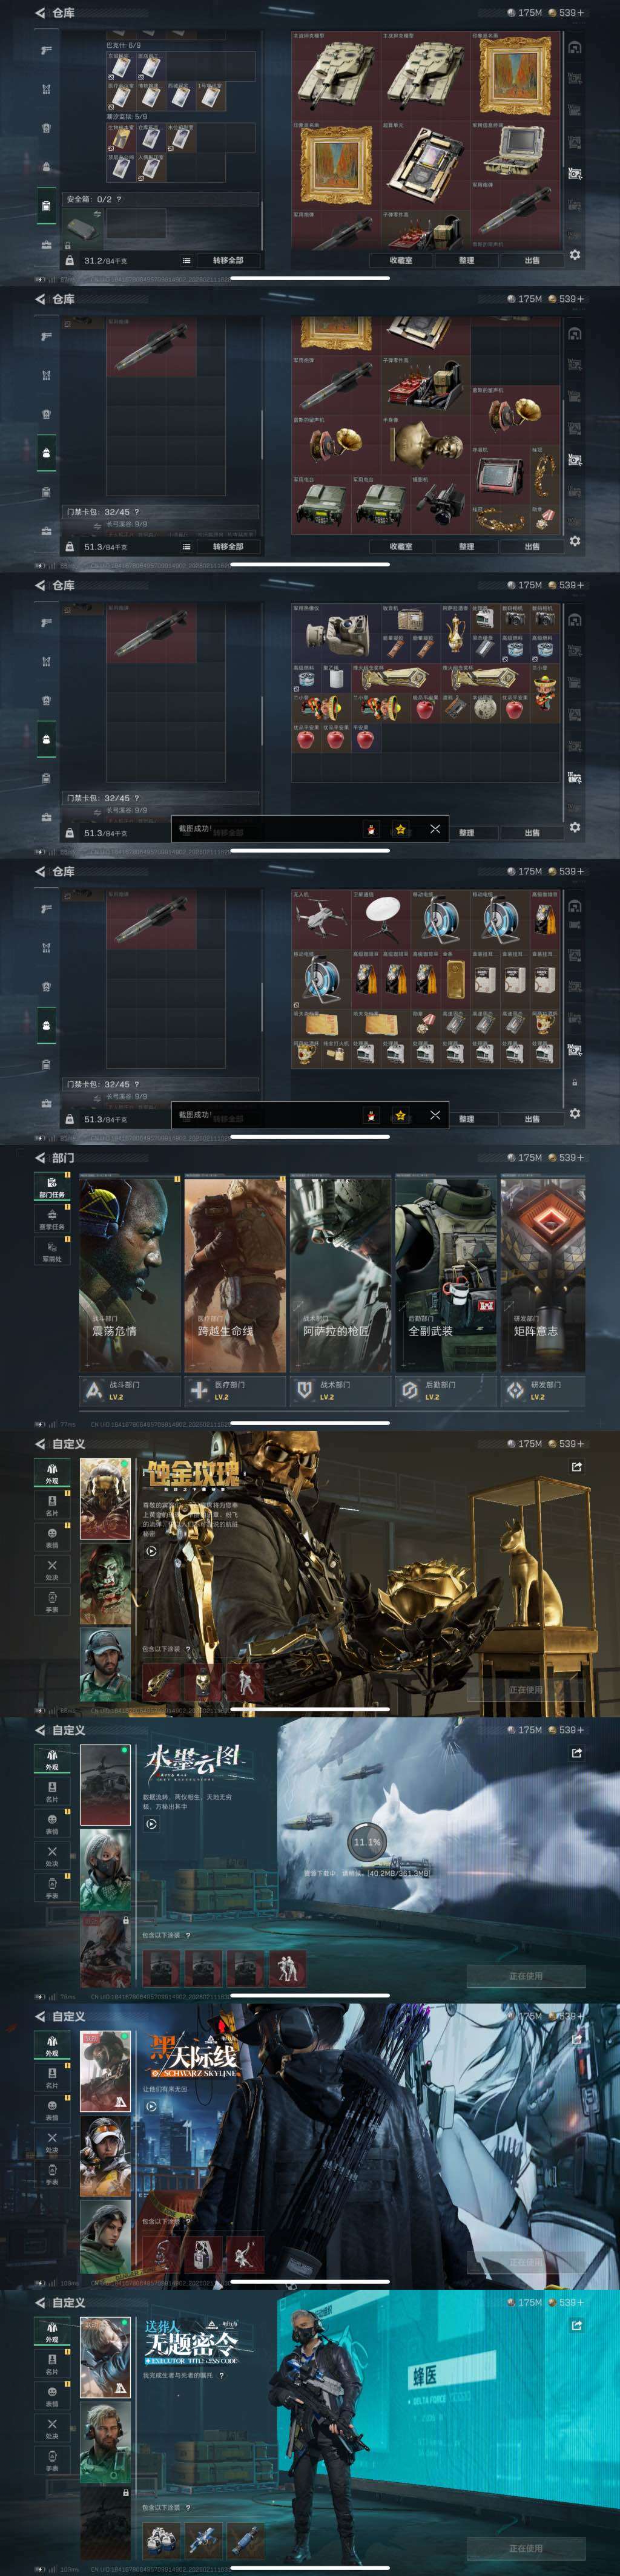Image resolution: width=620 pixels, height=2576 pixels.
Task: Click the 后勤部门 LV.2 department icon
Action: (x=409, y=1390)
